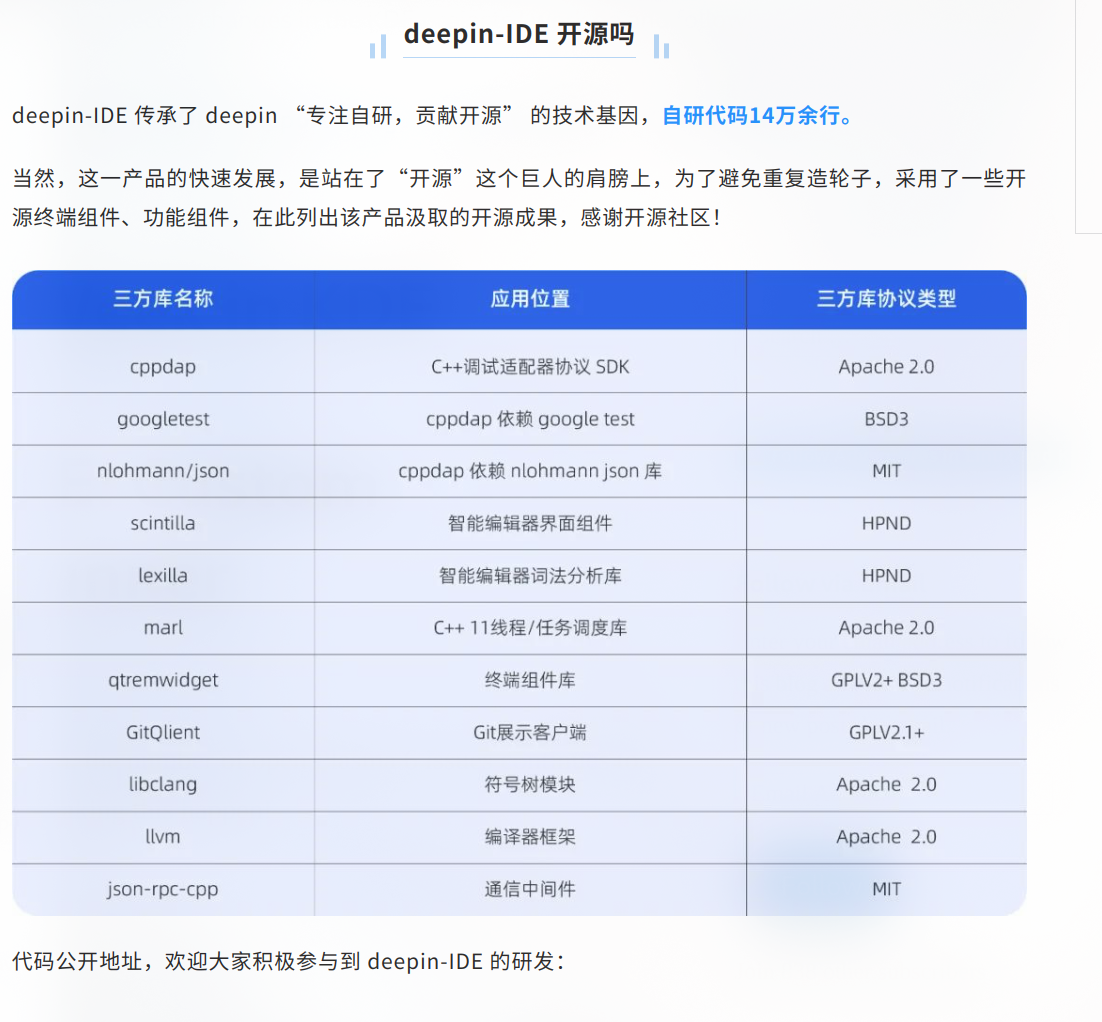Click the cell 'cppdap 依赖 google test'
Viewport: 1102px width, 1022px height.
[x=530, y=419]
